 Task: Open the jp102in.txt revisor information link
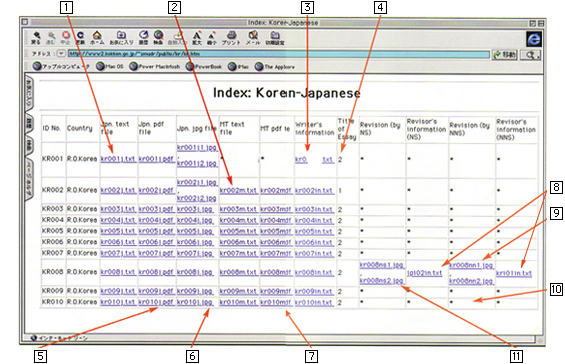tap(424, 273)
